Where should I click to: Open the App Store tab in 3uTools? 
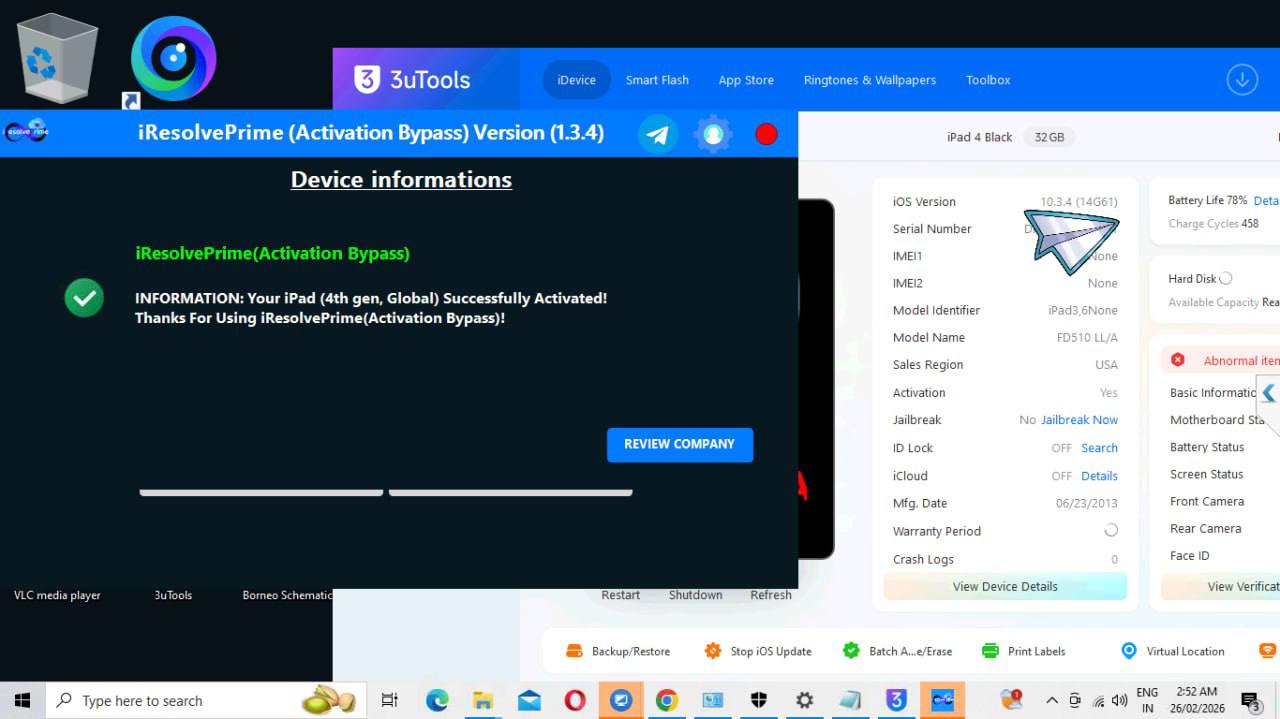point(746,80)
